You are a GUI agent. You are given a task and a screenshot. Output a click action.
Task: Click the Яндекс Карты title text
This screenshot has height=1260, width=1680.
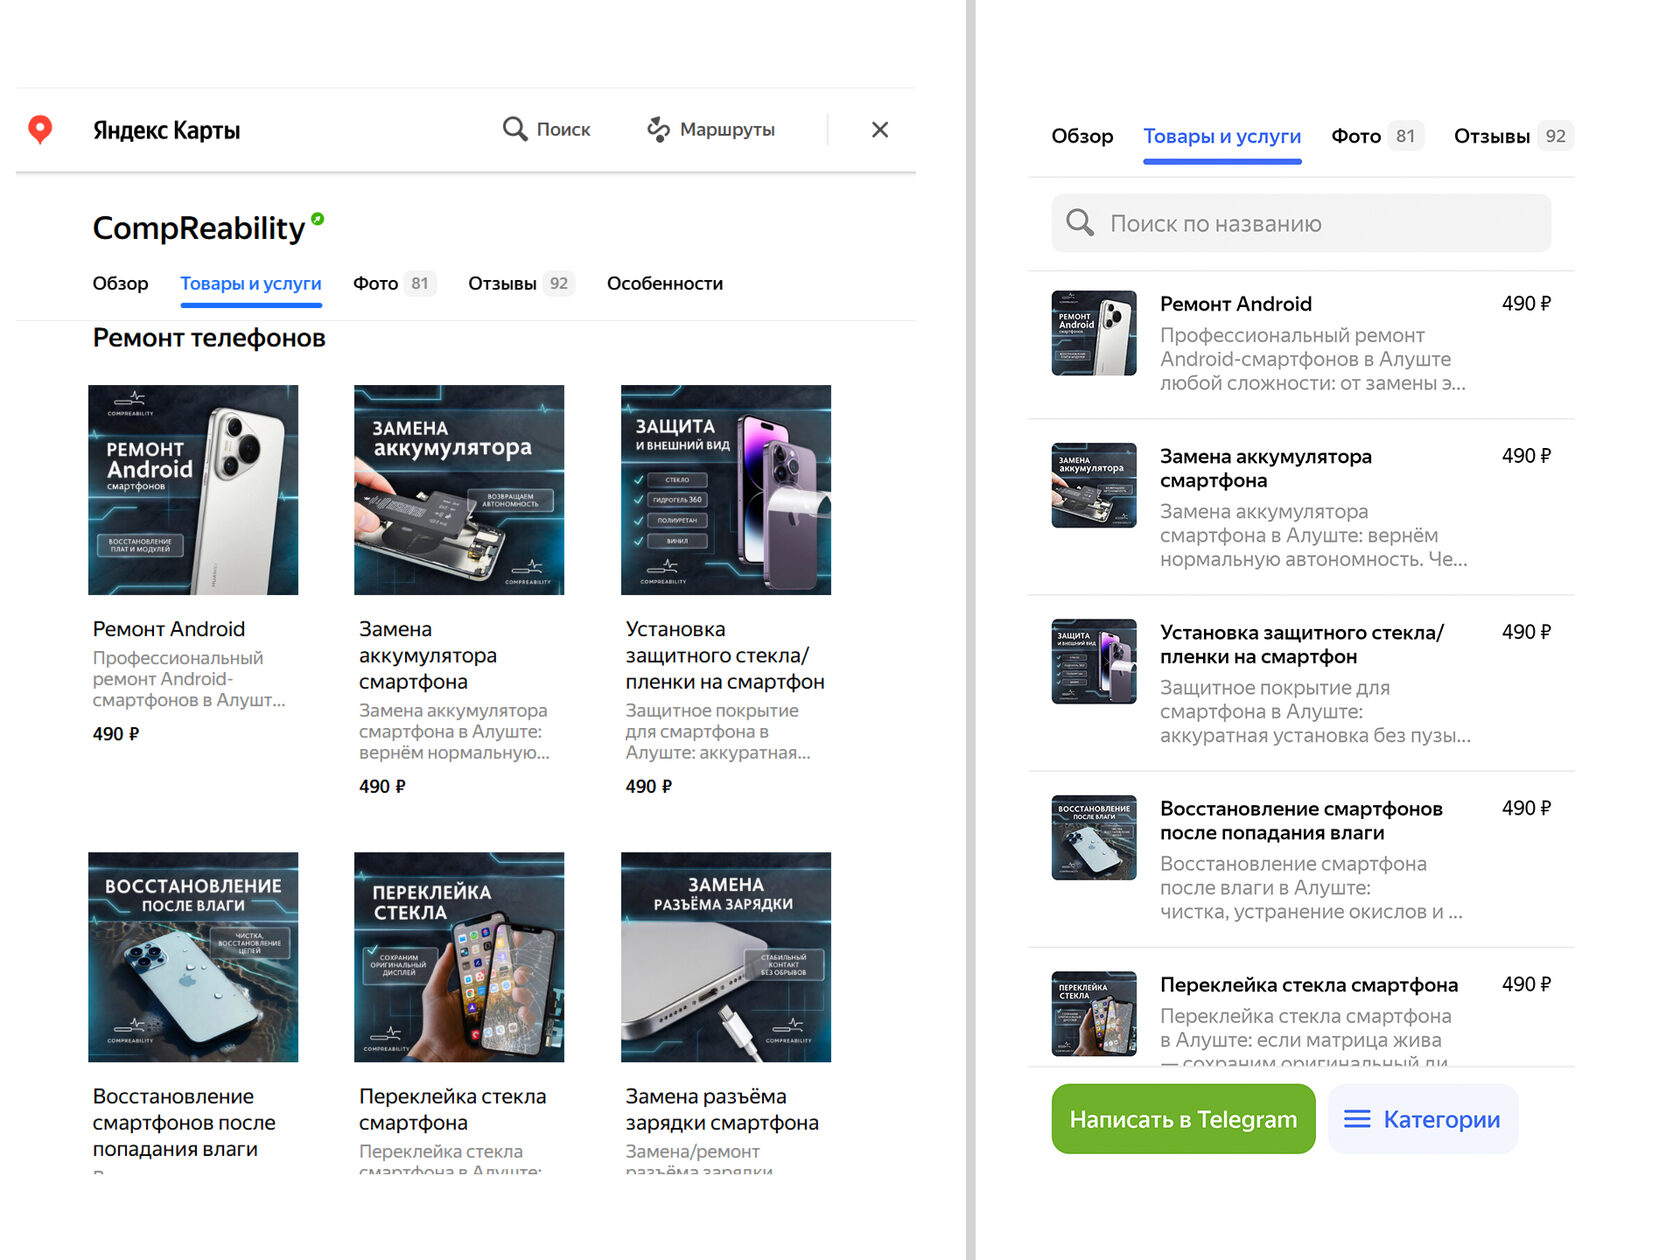[x=167, y=130]
